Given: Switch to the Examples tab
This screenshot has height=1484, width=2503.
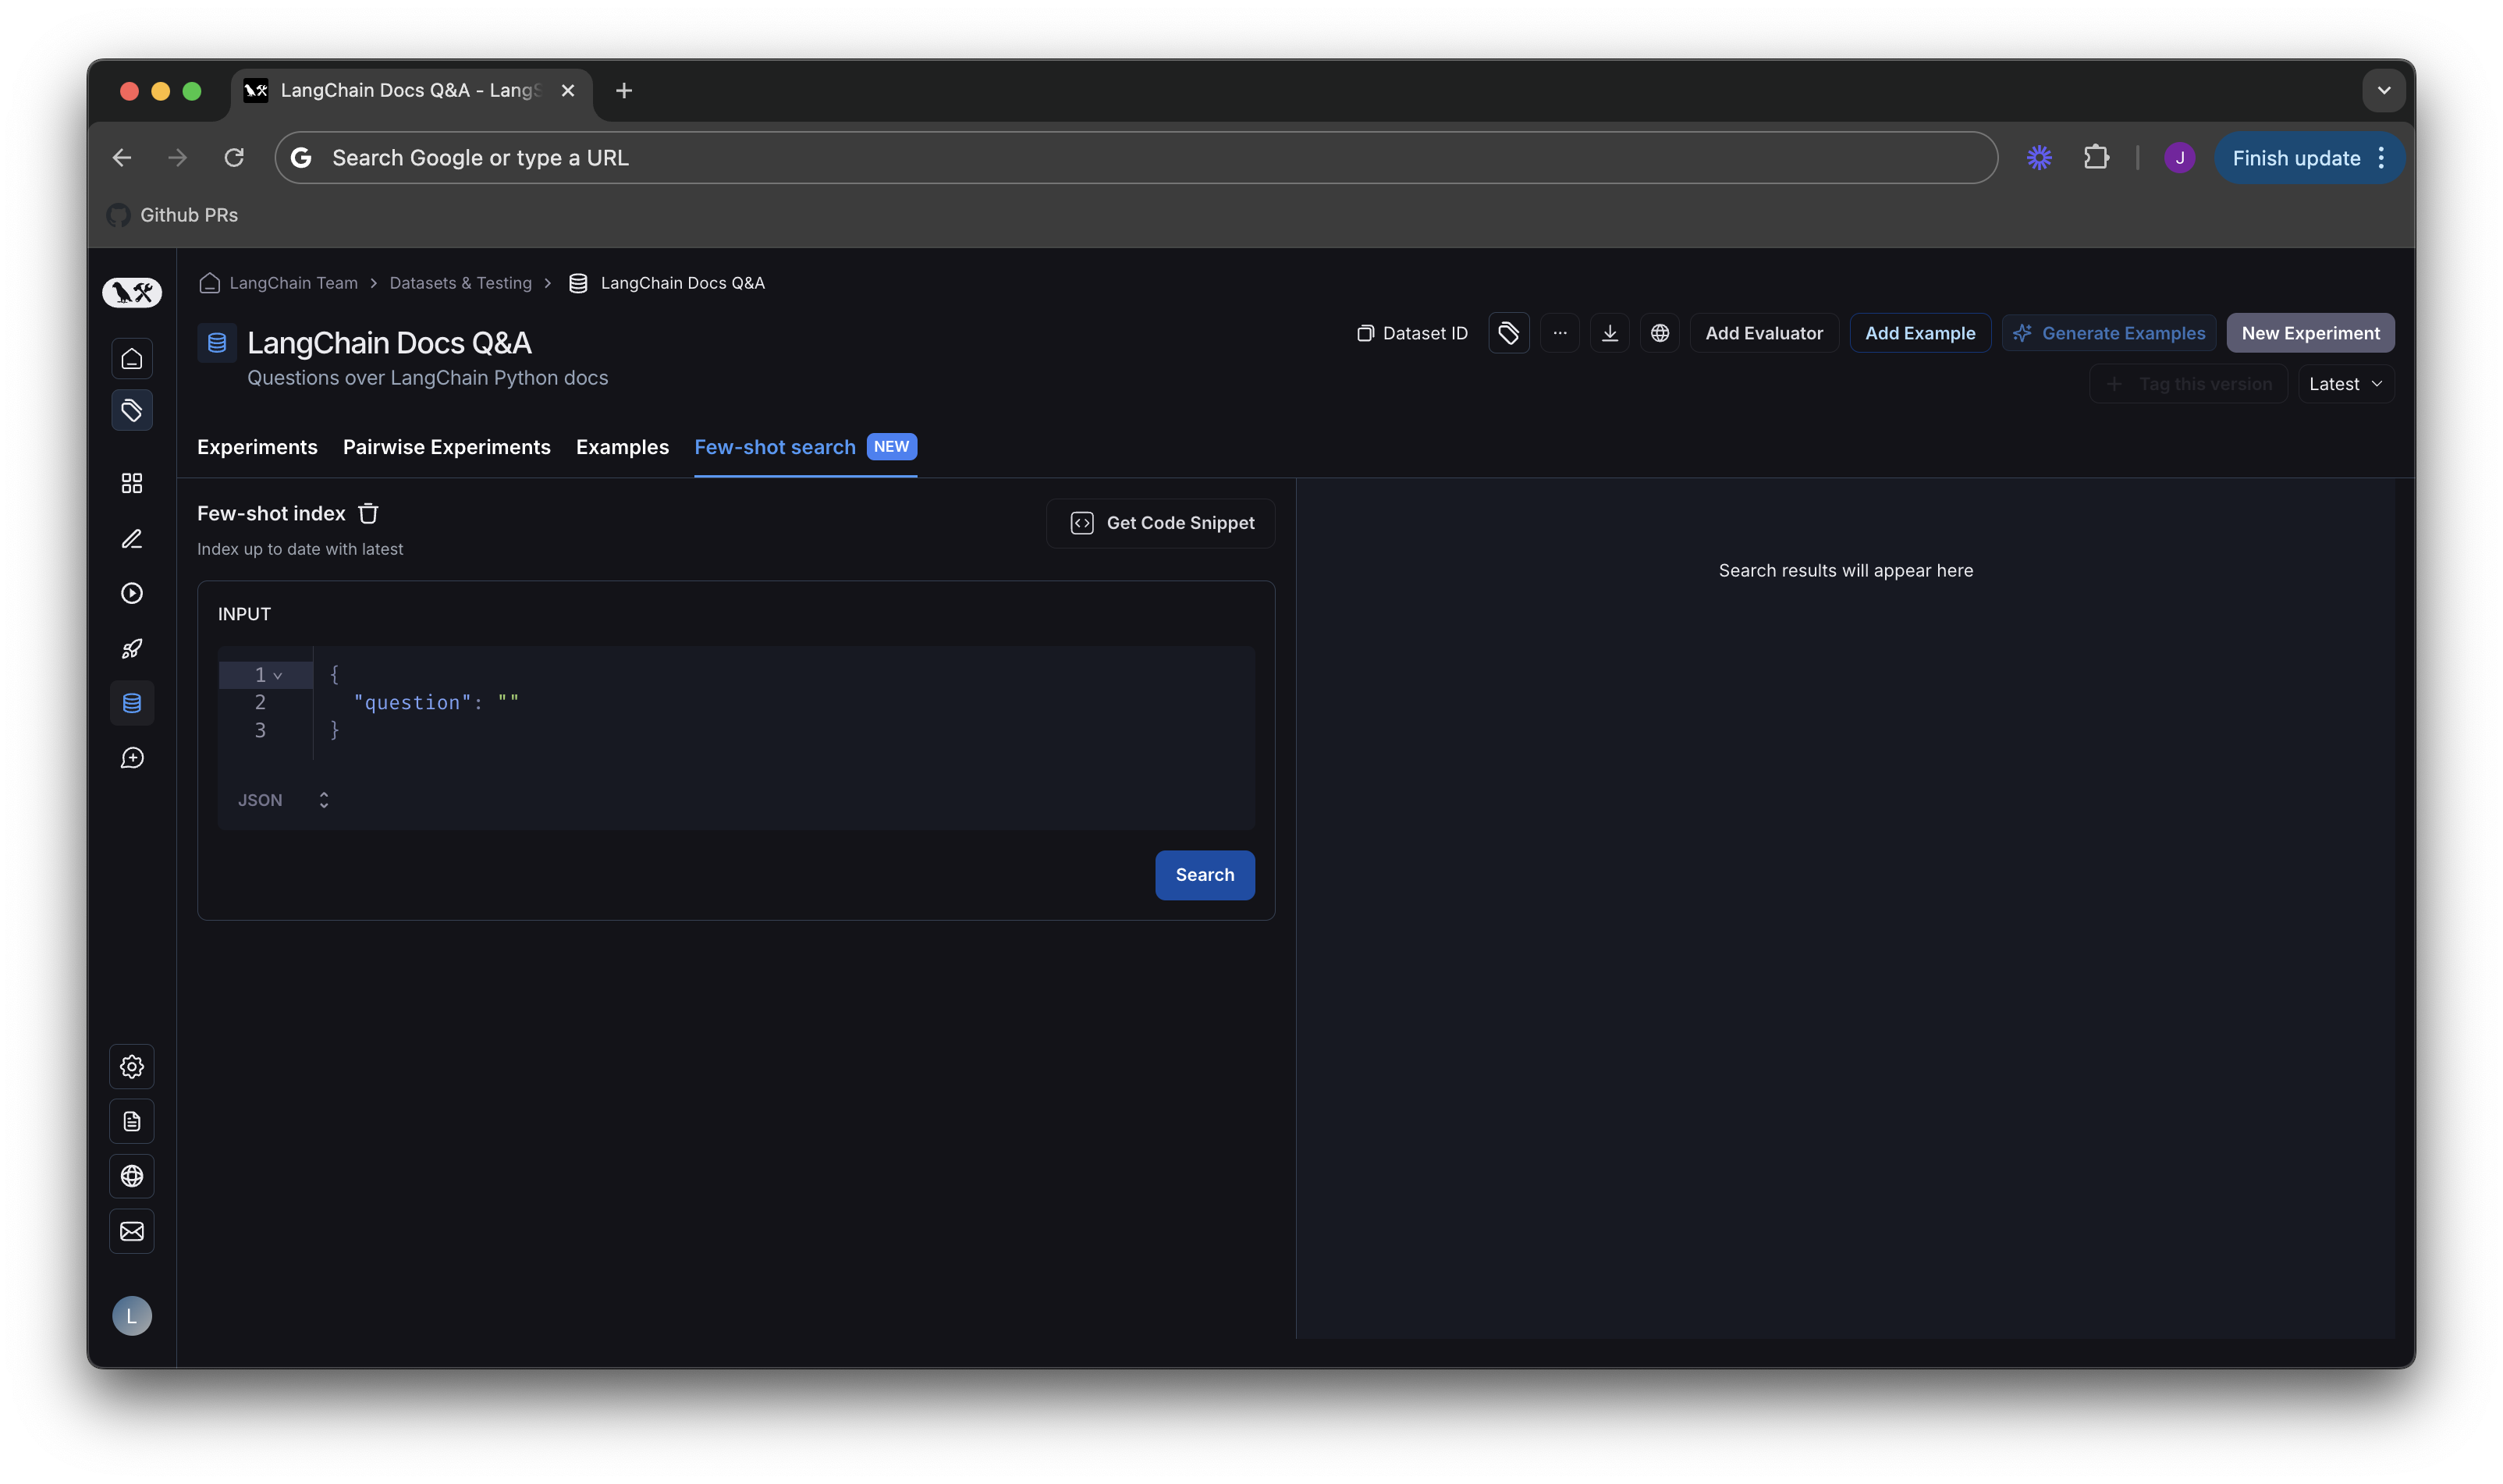Looking at the screenshot, I should 622,447.
